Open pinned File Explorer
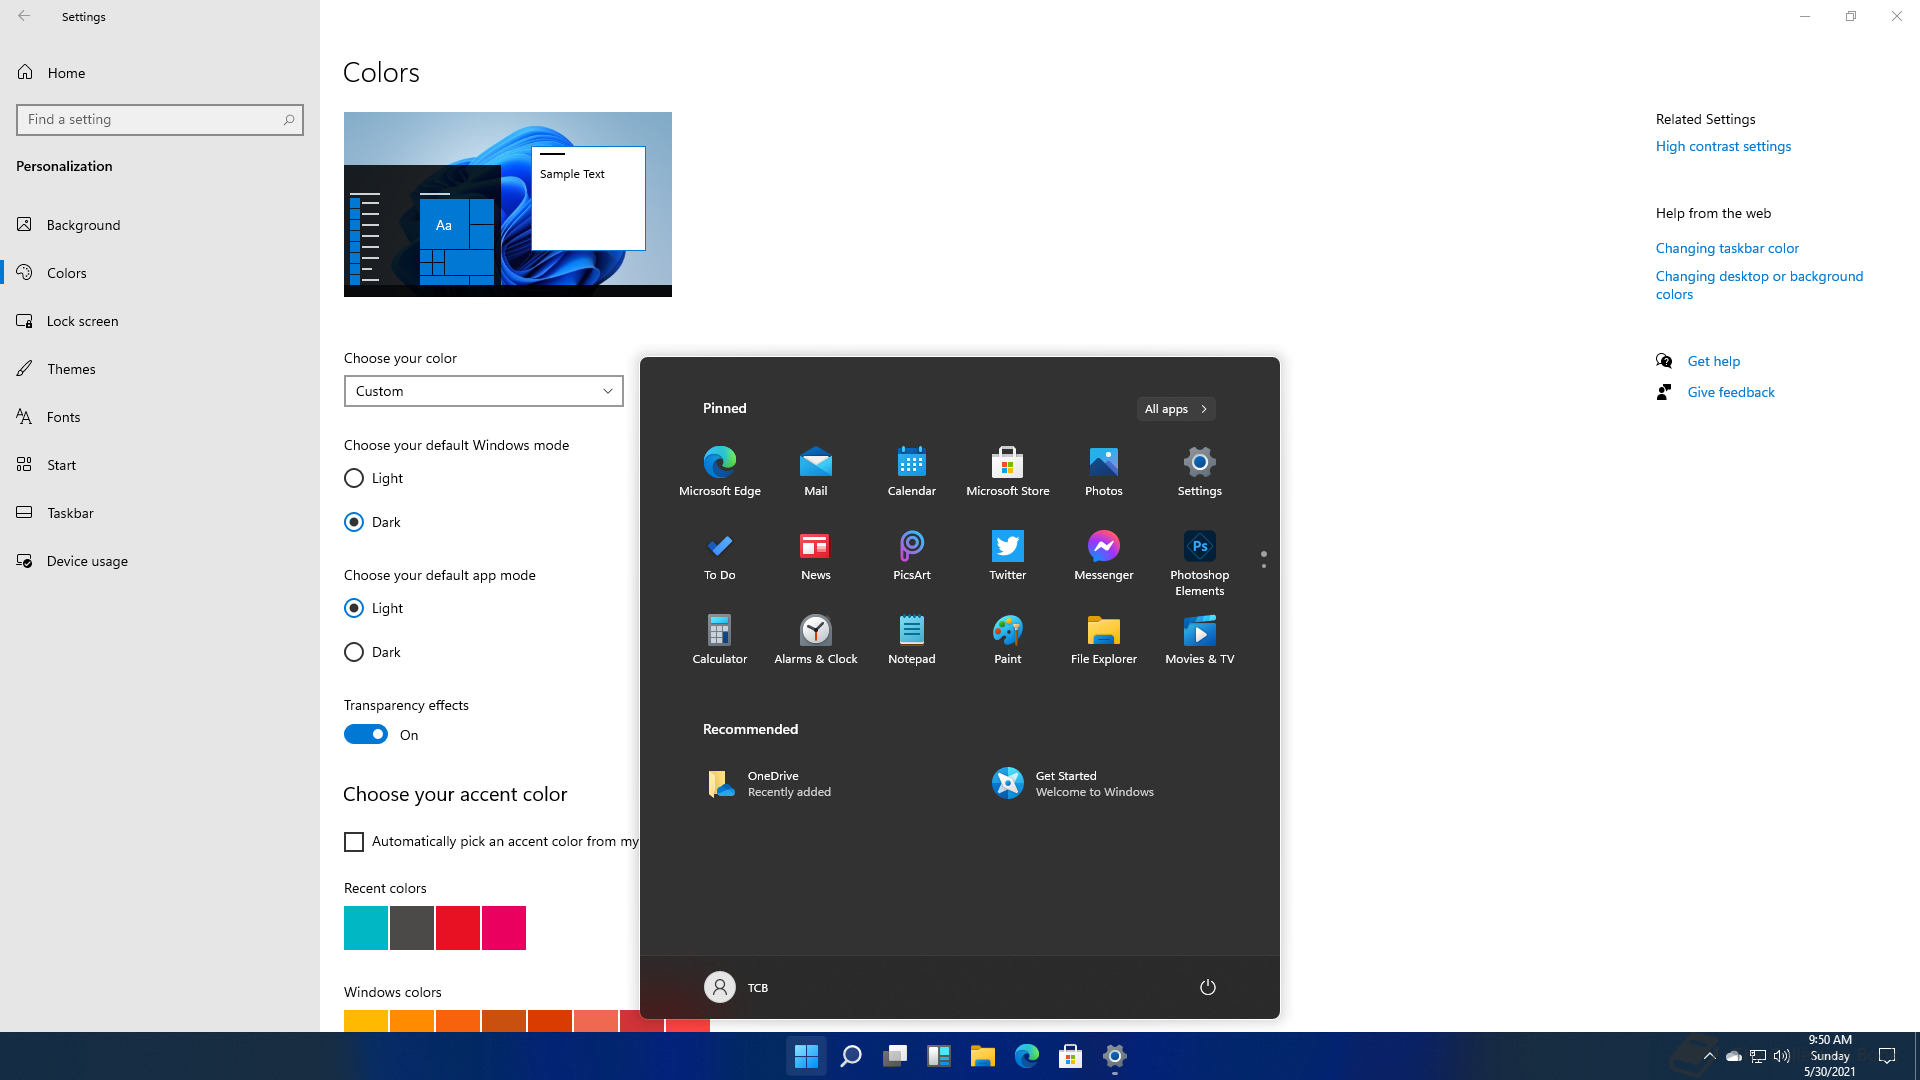 tap(1103, 639)
